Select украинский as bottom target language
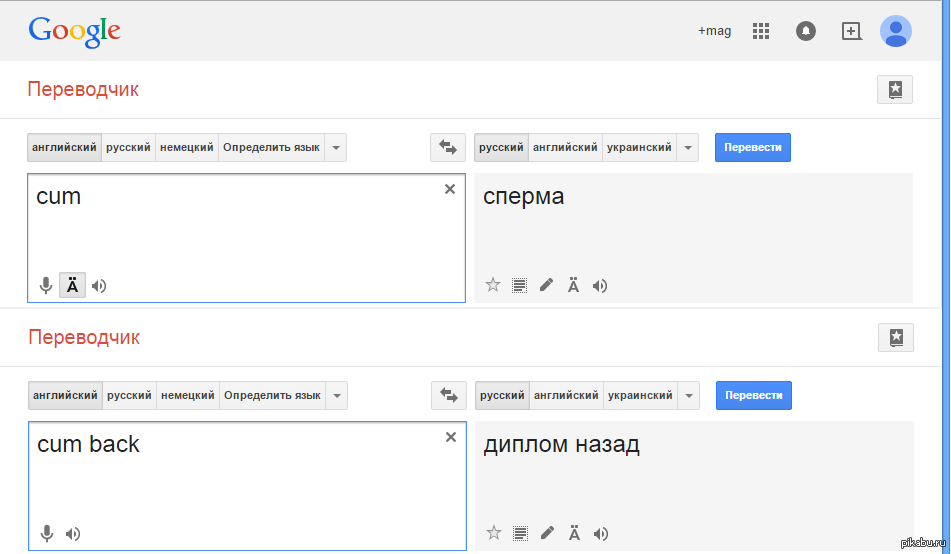The width and height of the screenshot is (951, 554). point(640,396)
